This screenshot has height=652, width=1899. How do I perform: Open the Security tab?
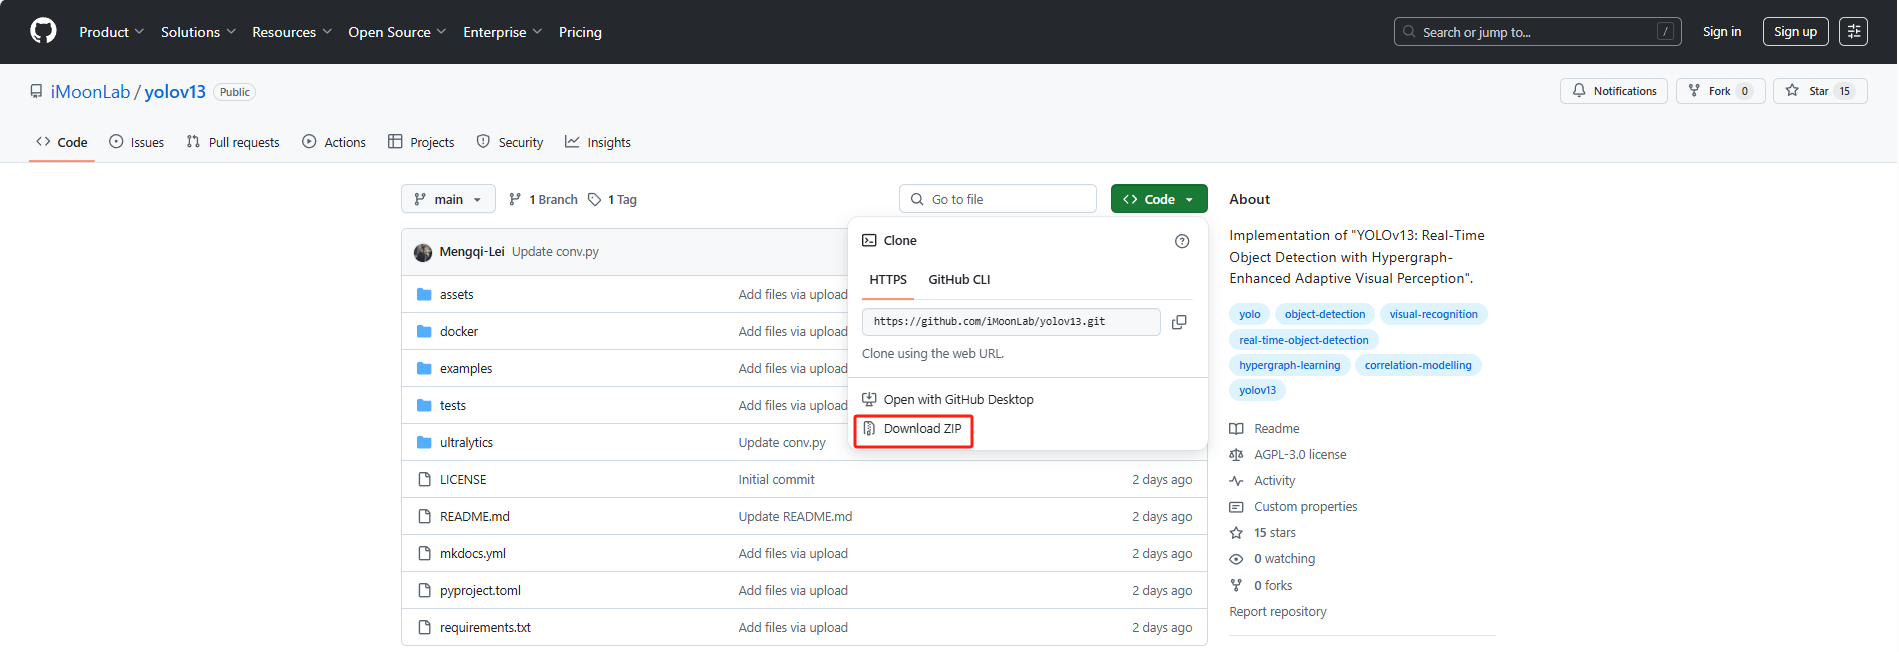click(x=510, y=142)
